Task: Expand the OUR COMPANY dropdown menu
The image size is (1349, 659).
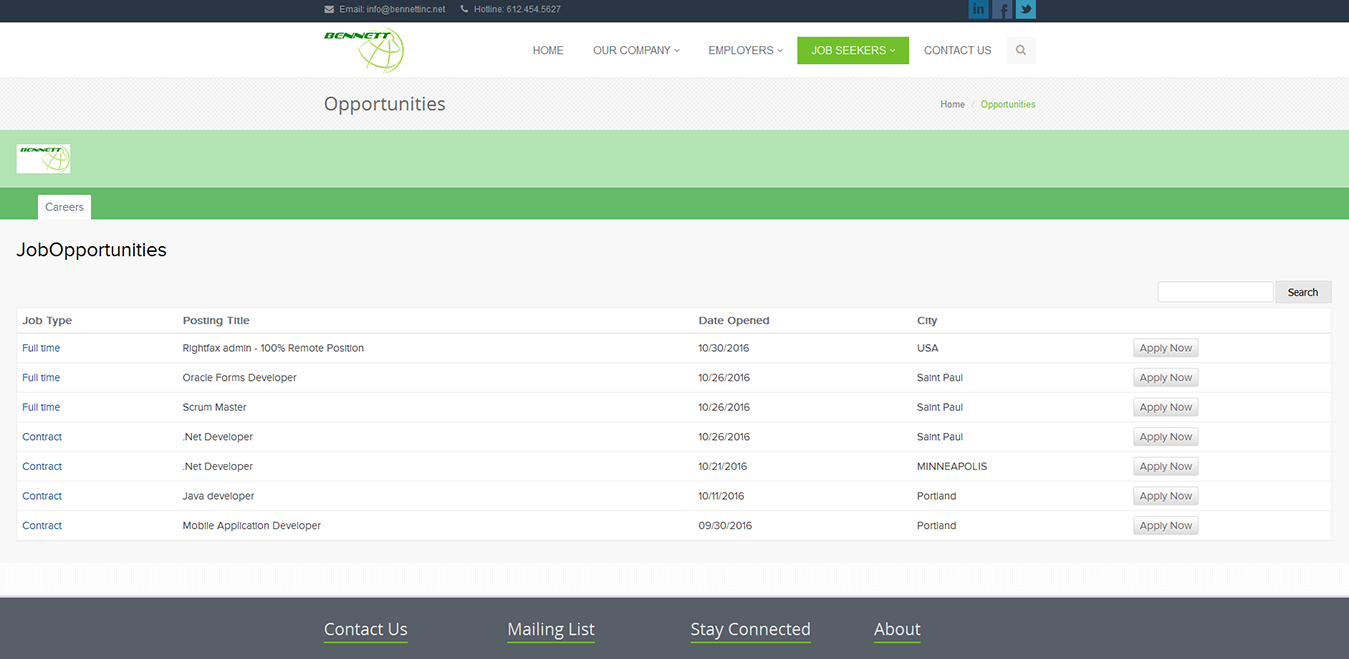Action: click(x=636, y=50)
